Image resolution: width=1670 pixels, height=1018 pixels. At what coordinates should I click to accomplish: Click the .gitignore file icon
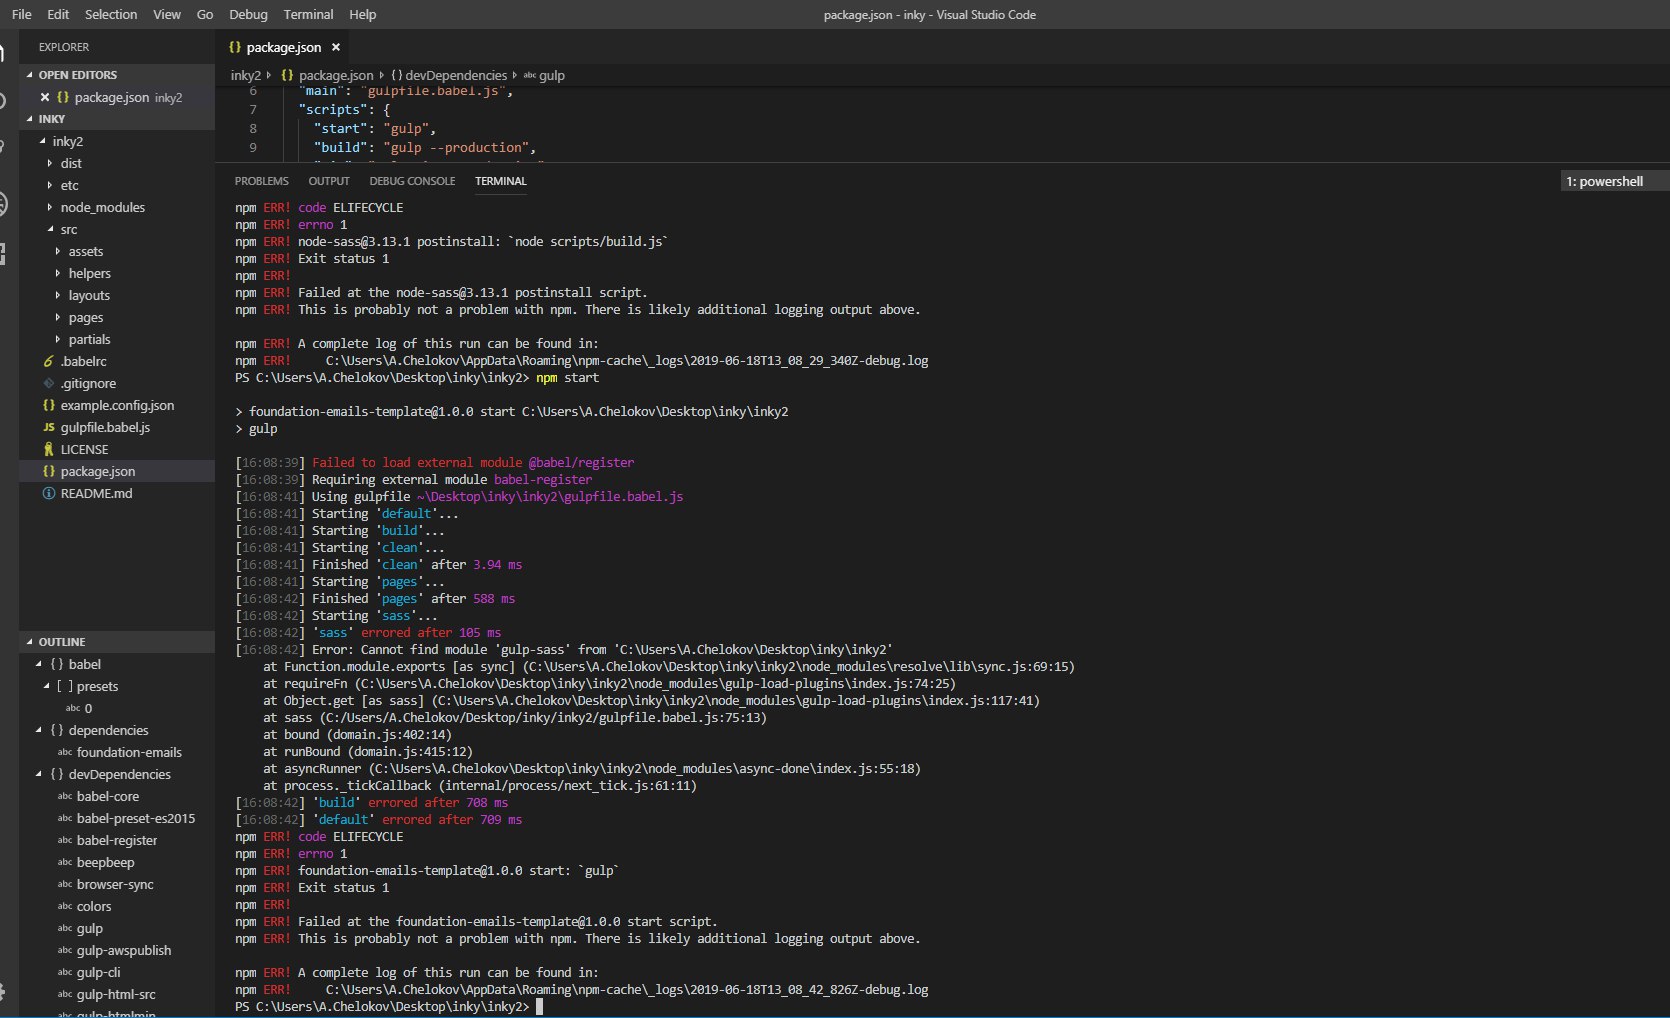[x=49, y=383]
